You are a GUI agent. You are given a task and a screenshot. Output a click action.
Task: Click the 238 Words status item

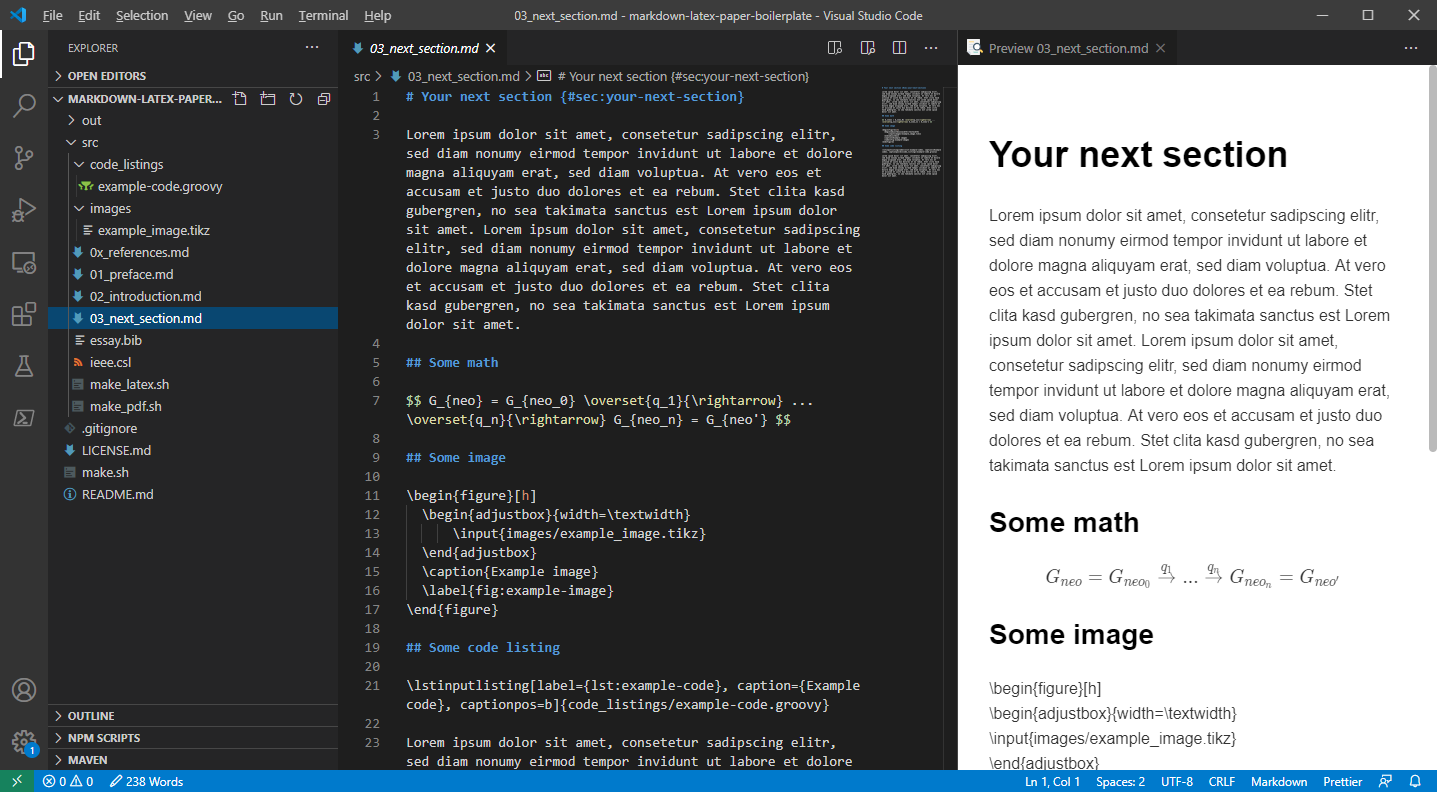(x=146, y=781)
